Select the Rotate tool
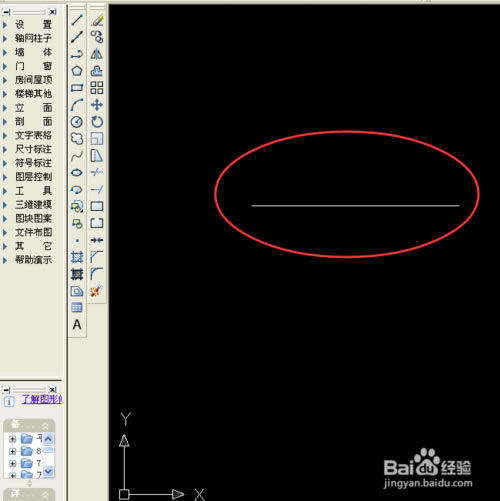The width and height of the screenshot is (500, 501). (97, 122)
